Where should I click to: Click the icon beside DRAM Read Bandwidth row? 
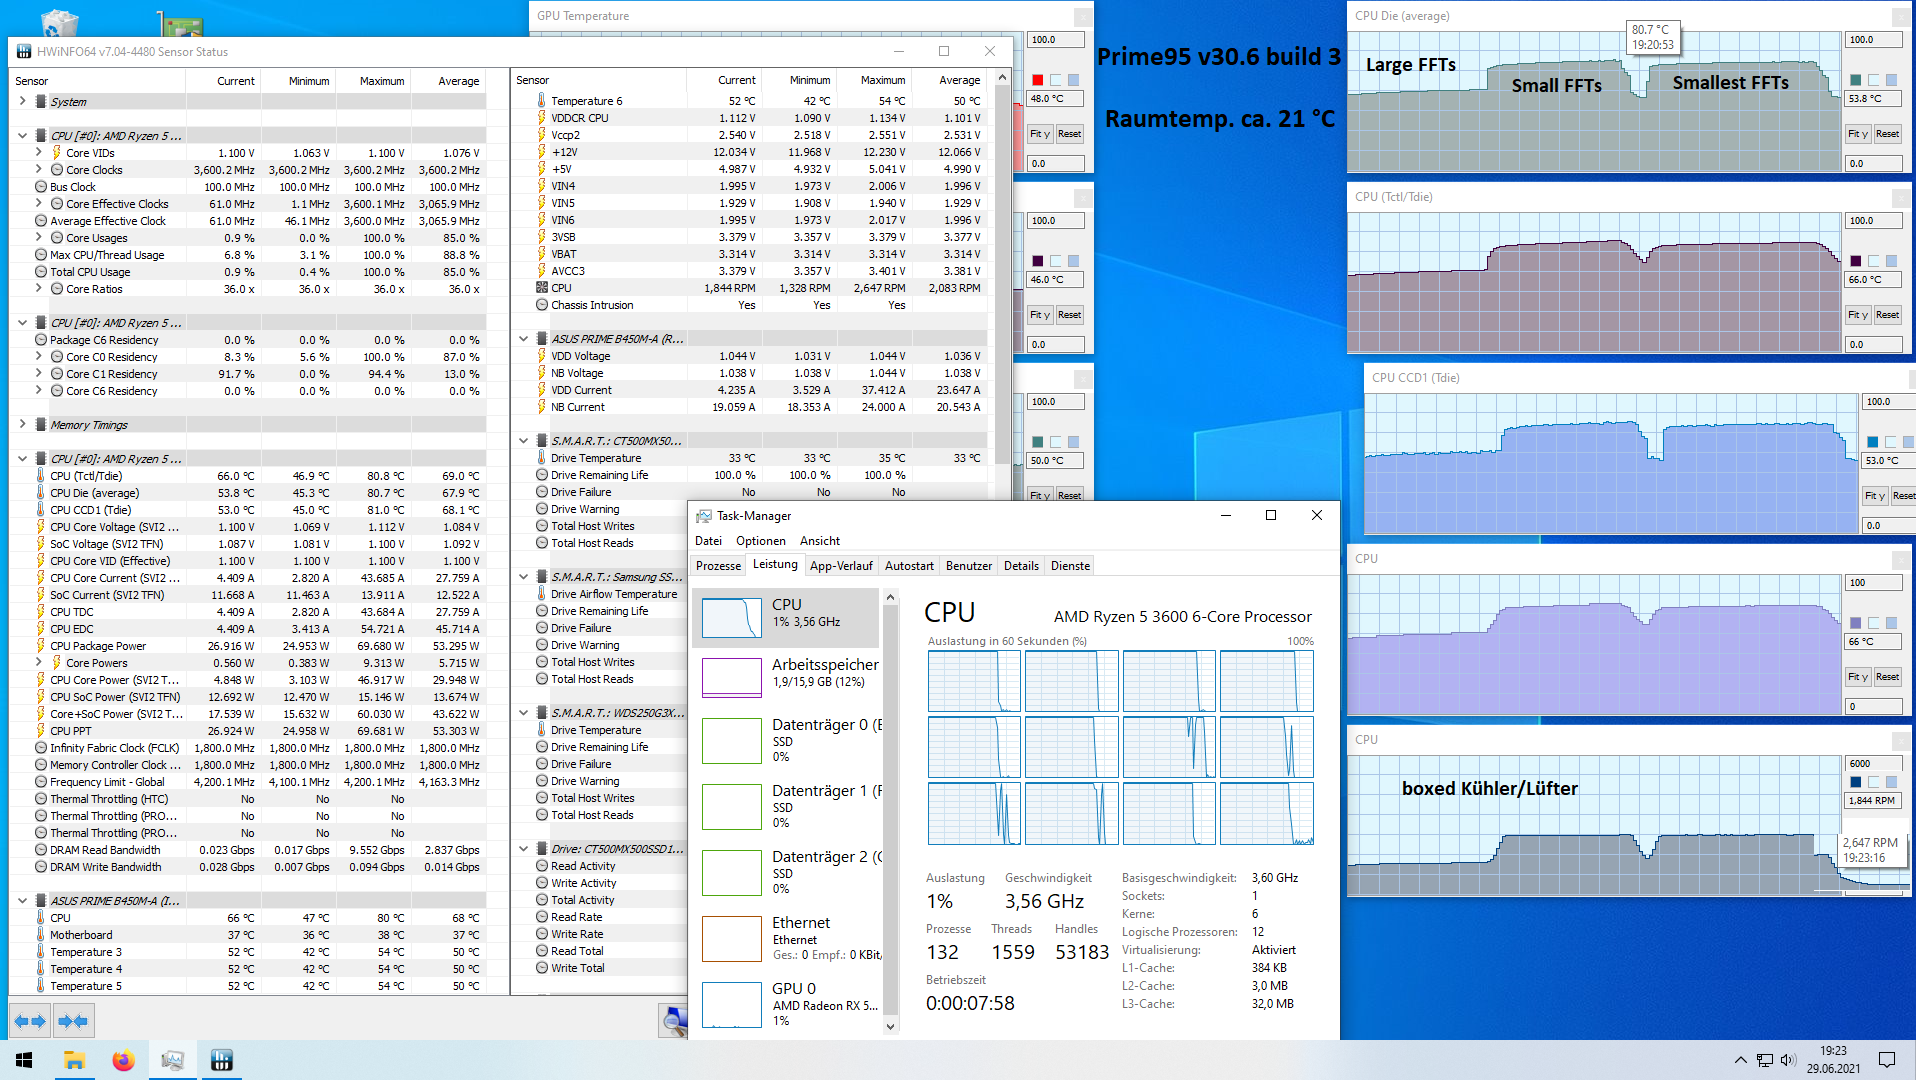click(x=41, y=850)
